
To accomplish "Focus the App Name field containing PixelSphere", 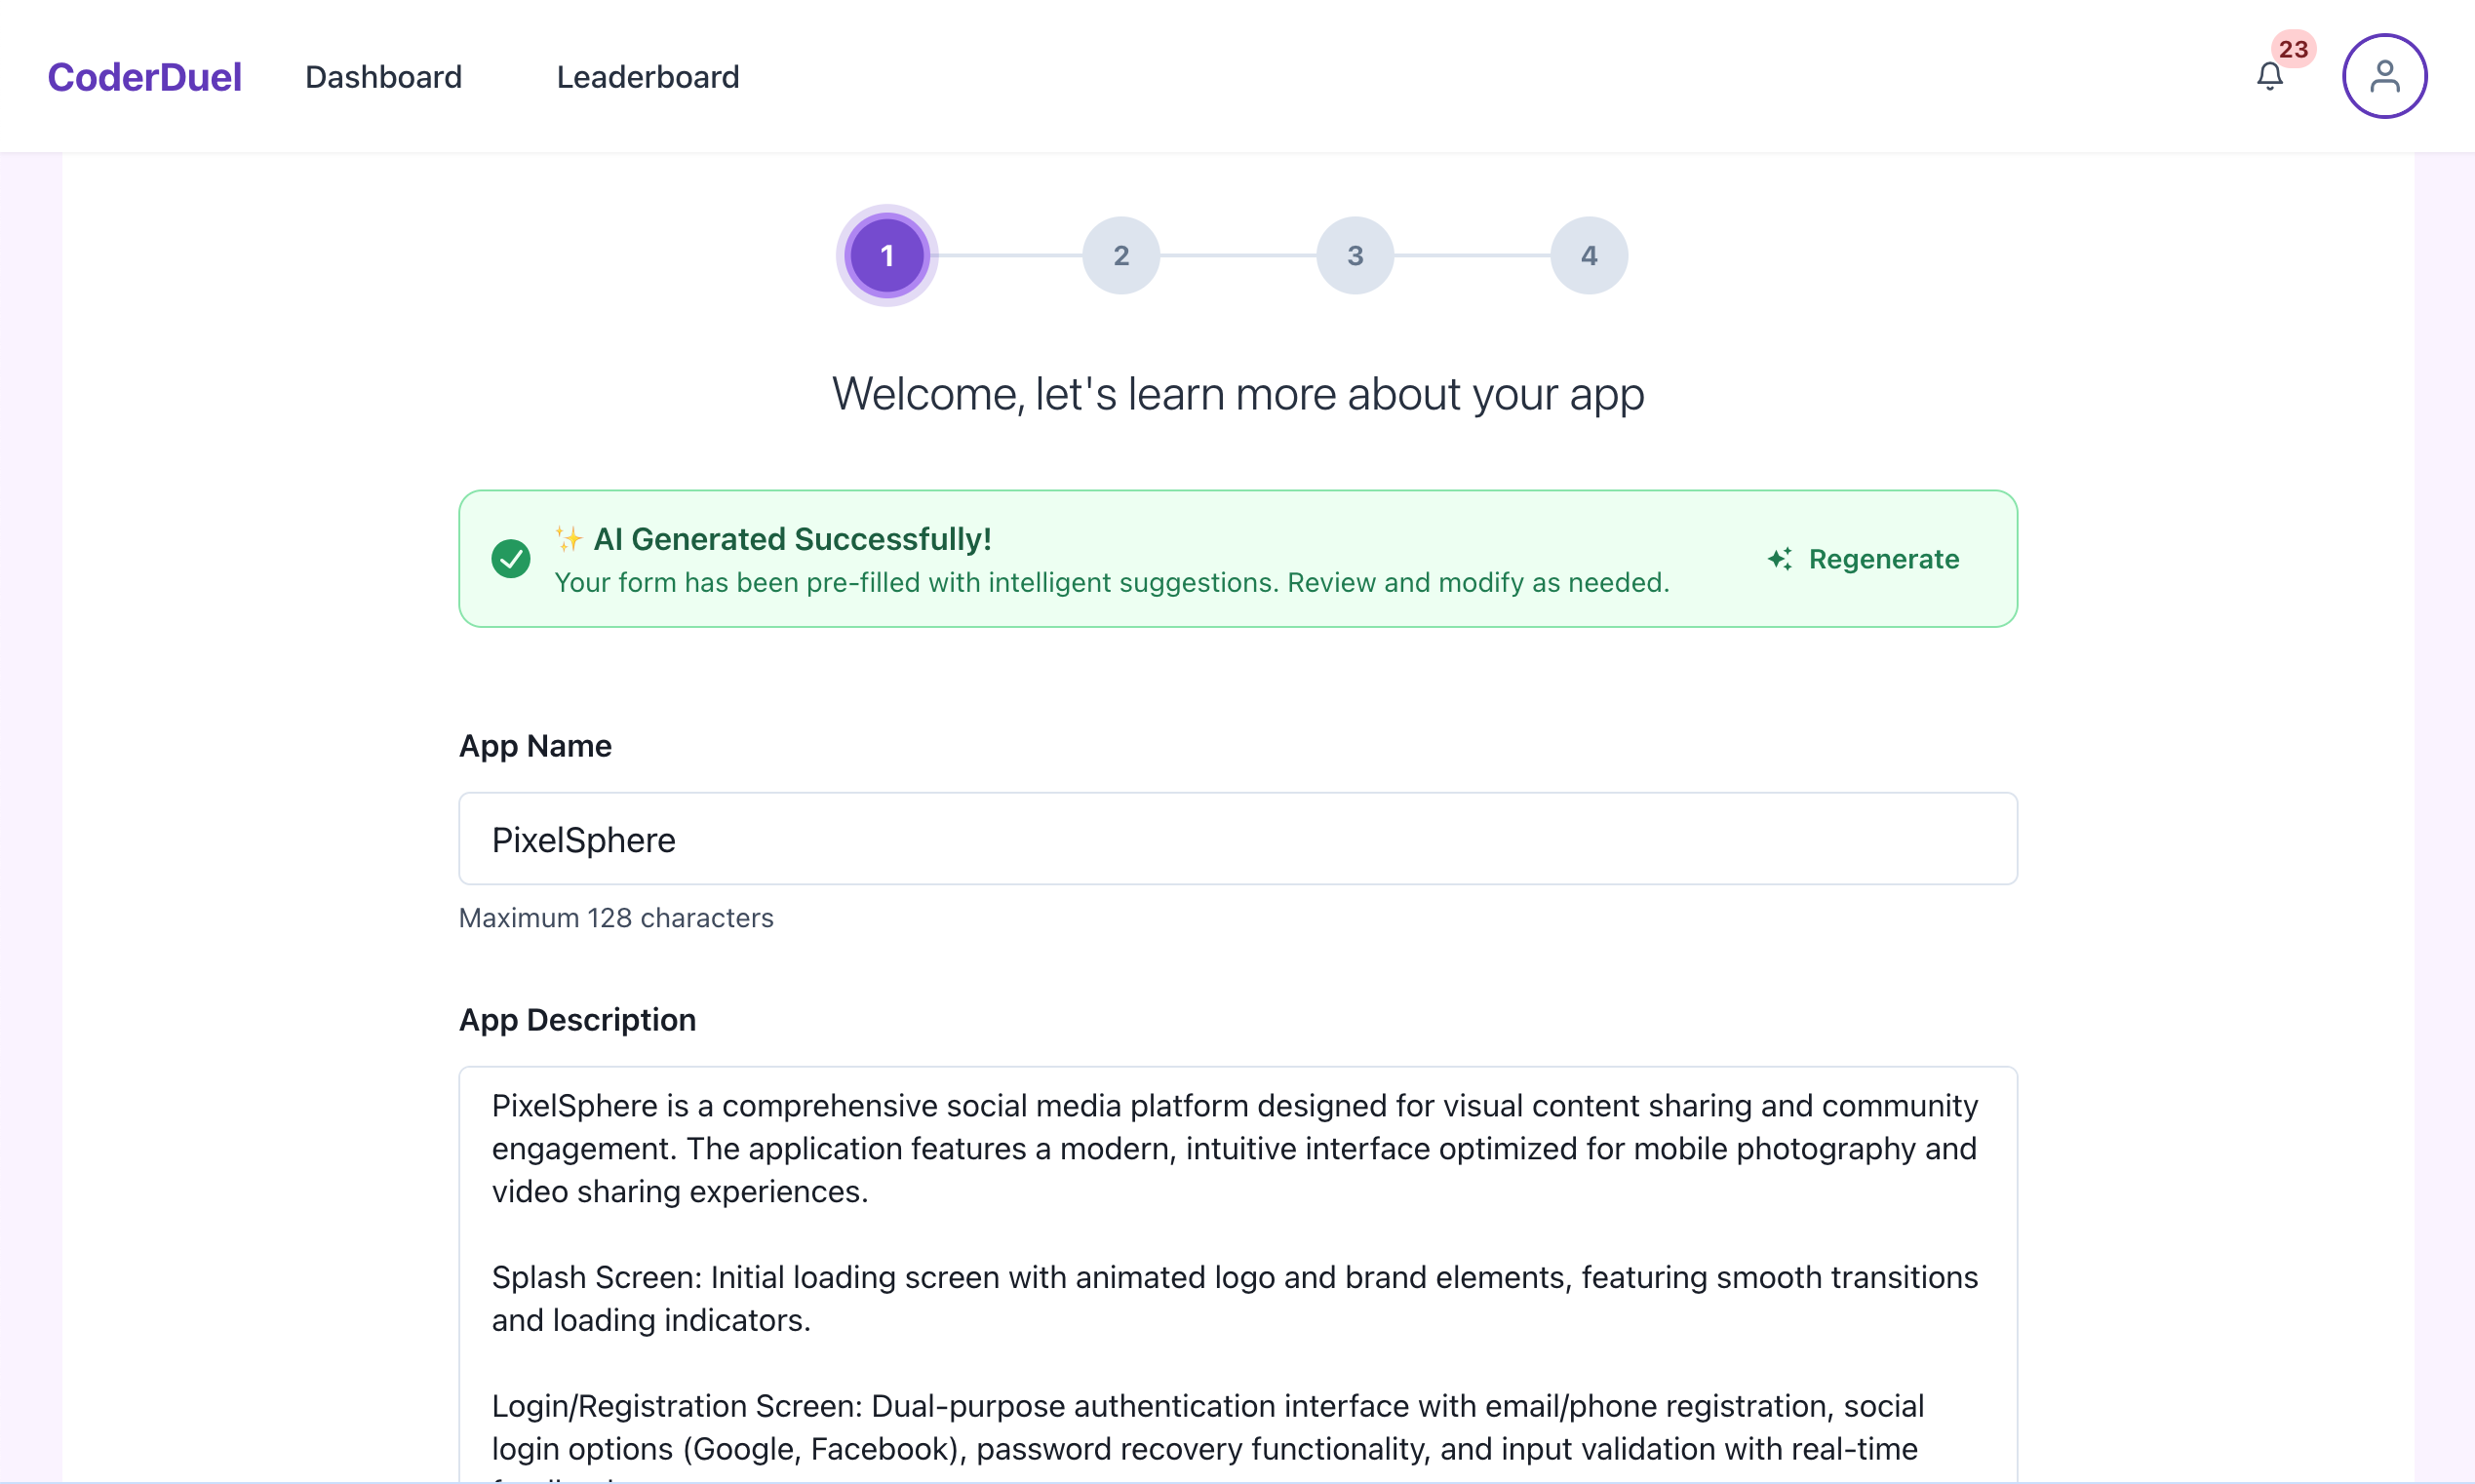I will 1238,839.
